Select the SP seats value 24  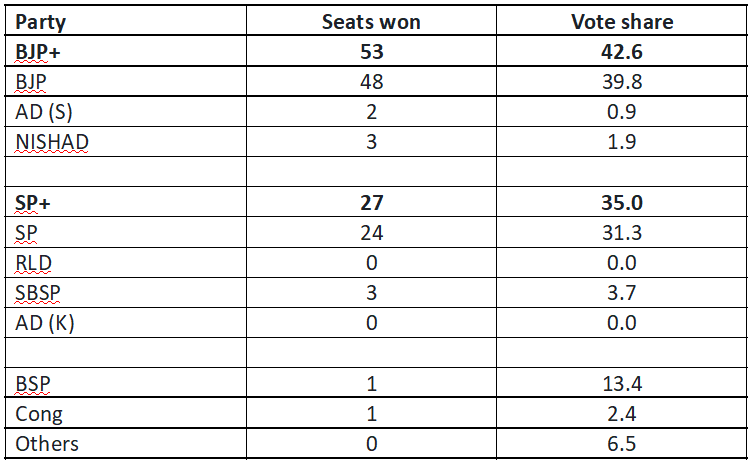(x=371, y=232)
